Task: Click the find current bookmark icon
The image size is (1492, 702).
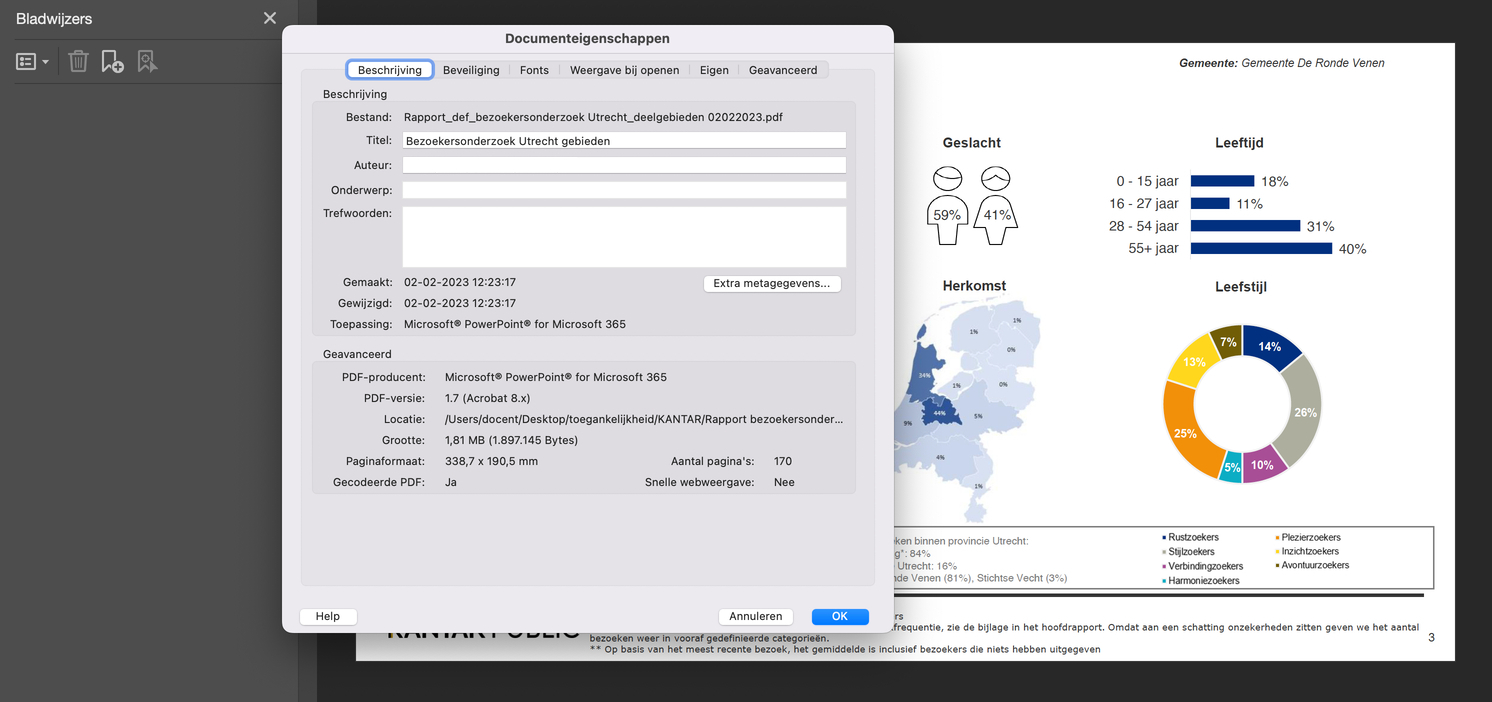Action: [x=148, y=62]
